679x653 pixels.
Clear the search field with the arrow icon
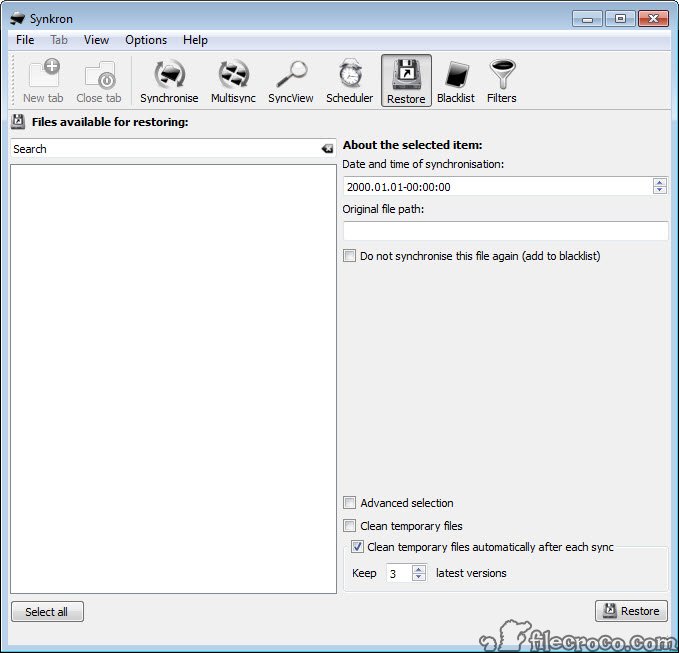(x=327, y=149)
